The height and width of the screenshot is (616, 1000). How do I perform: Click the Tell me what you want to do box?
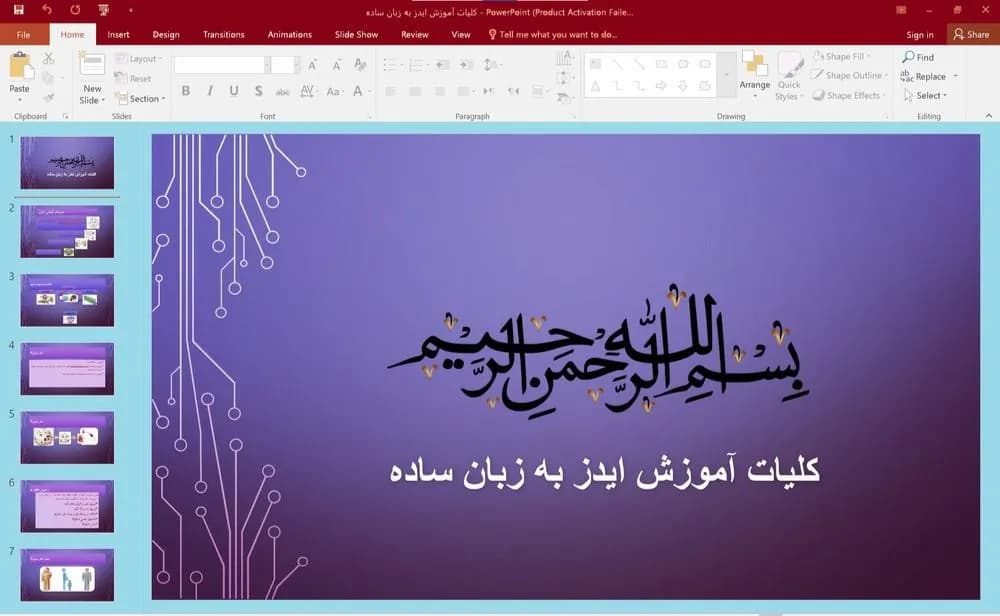click(x=553, y=34)
